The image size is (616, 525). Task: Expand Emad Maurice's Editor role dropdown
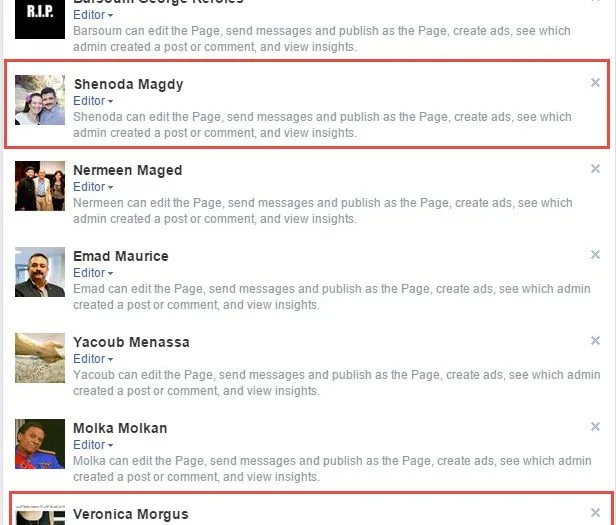point(93,273)
